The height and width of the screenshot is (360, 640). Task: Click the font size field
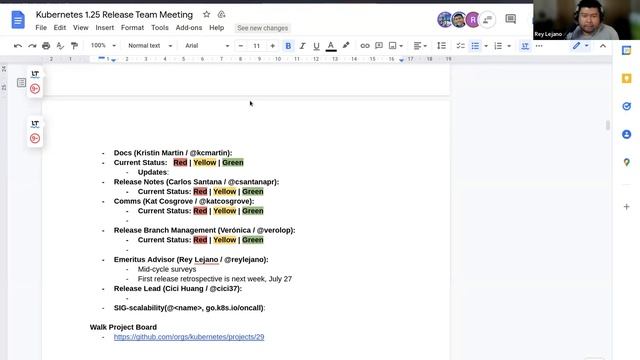256,46
